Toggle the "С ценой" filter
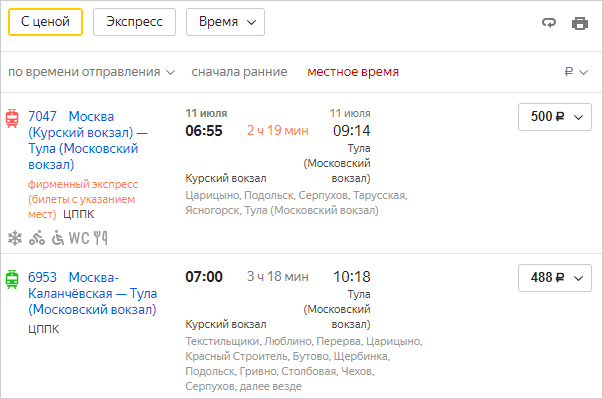 [x=45, y=22]
